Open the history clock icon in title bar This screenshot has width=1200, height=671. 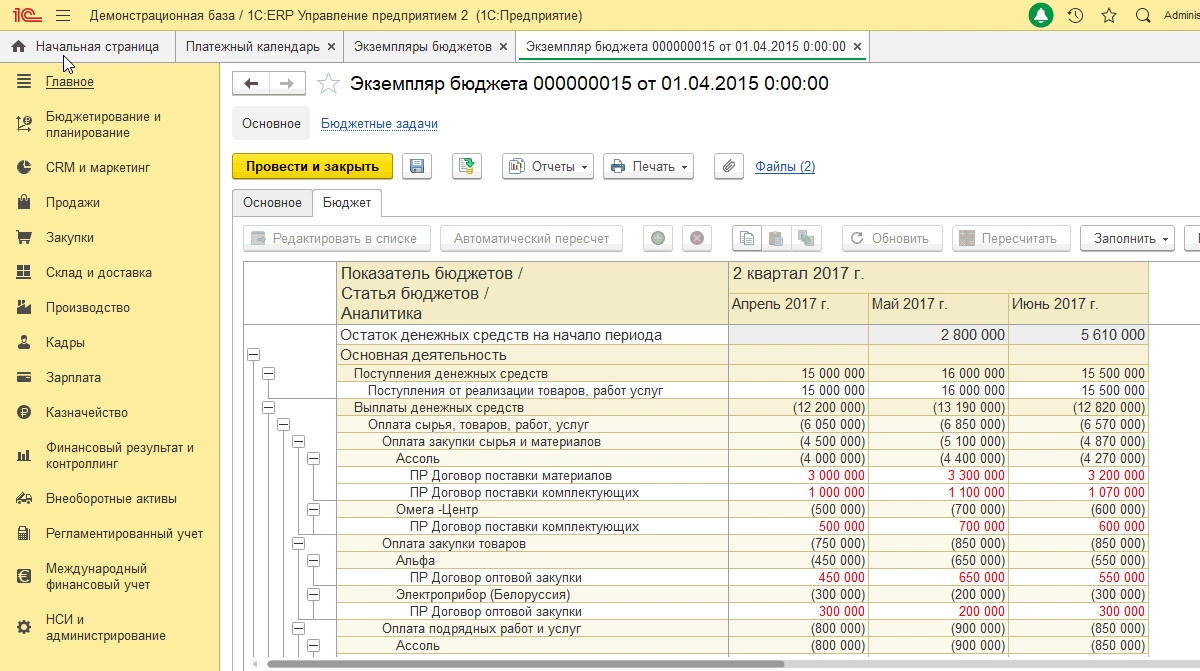point(1075,16)
